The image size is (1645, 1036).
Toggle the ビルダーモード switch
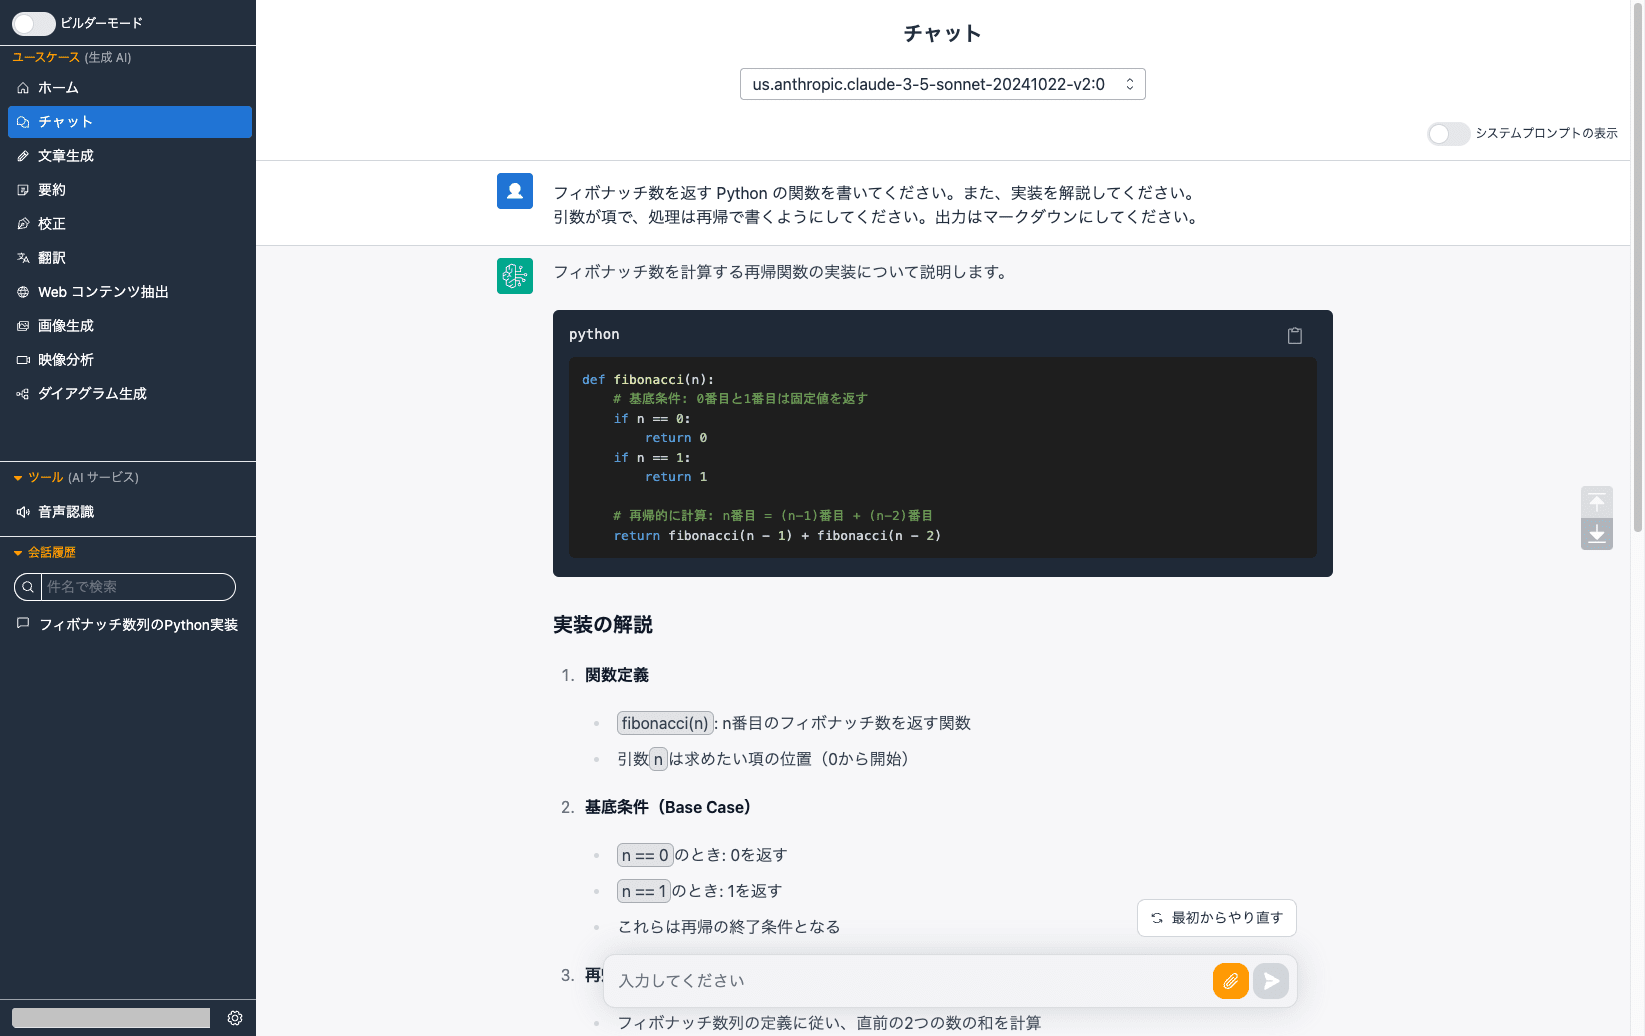pos(34,23)
